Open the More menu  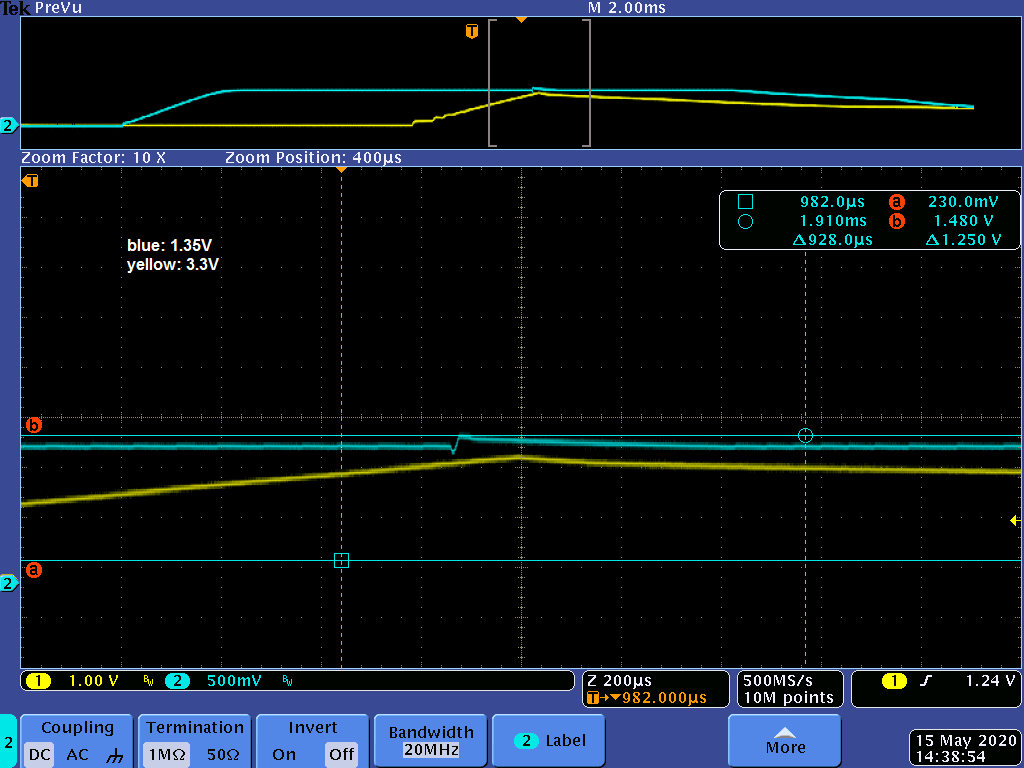[x=784, y=741]
